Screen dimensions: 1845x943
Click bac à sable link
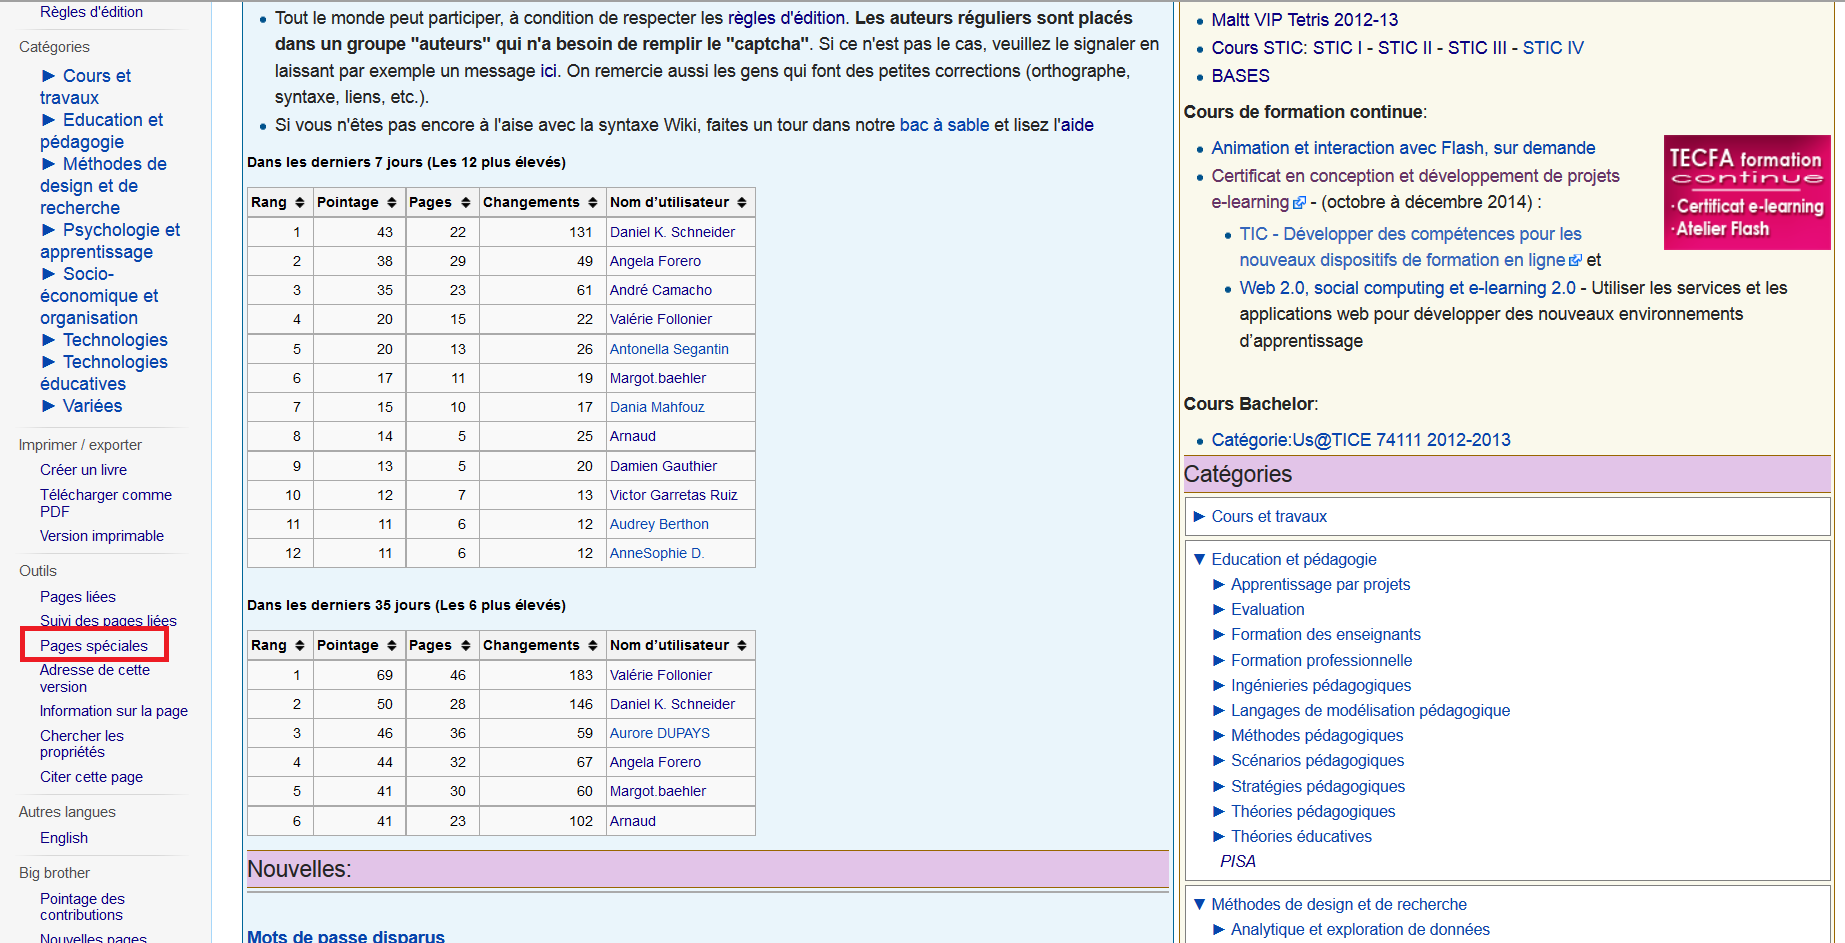pyautogui.click(x=944, y=125)
